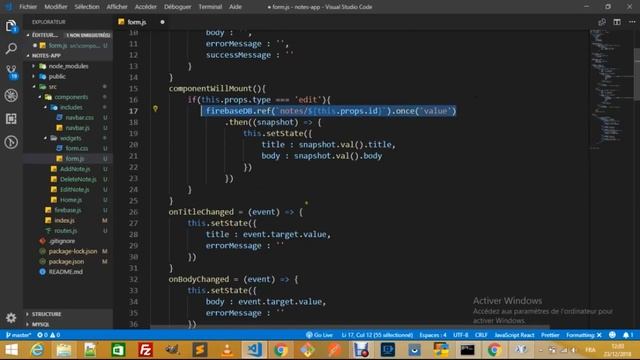Click the master branch indicator
Viewport: 640px width, 360px height.
18,335
